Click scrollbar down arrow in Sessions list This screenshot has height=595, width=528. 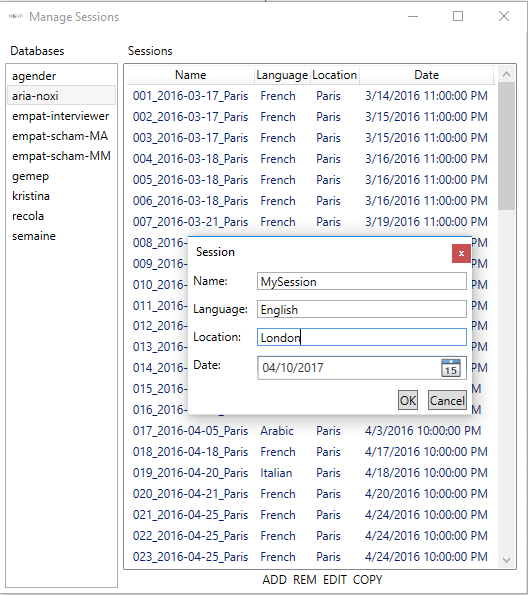(x=506, y=560)
